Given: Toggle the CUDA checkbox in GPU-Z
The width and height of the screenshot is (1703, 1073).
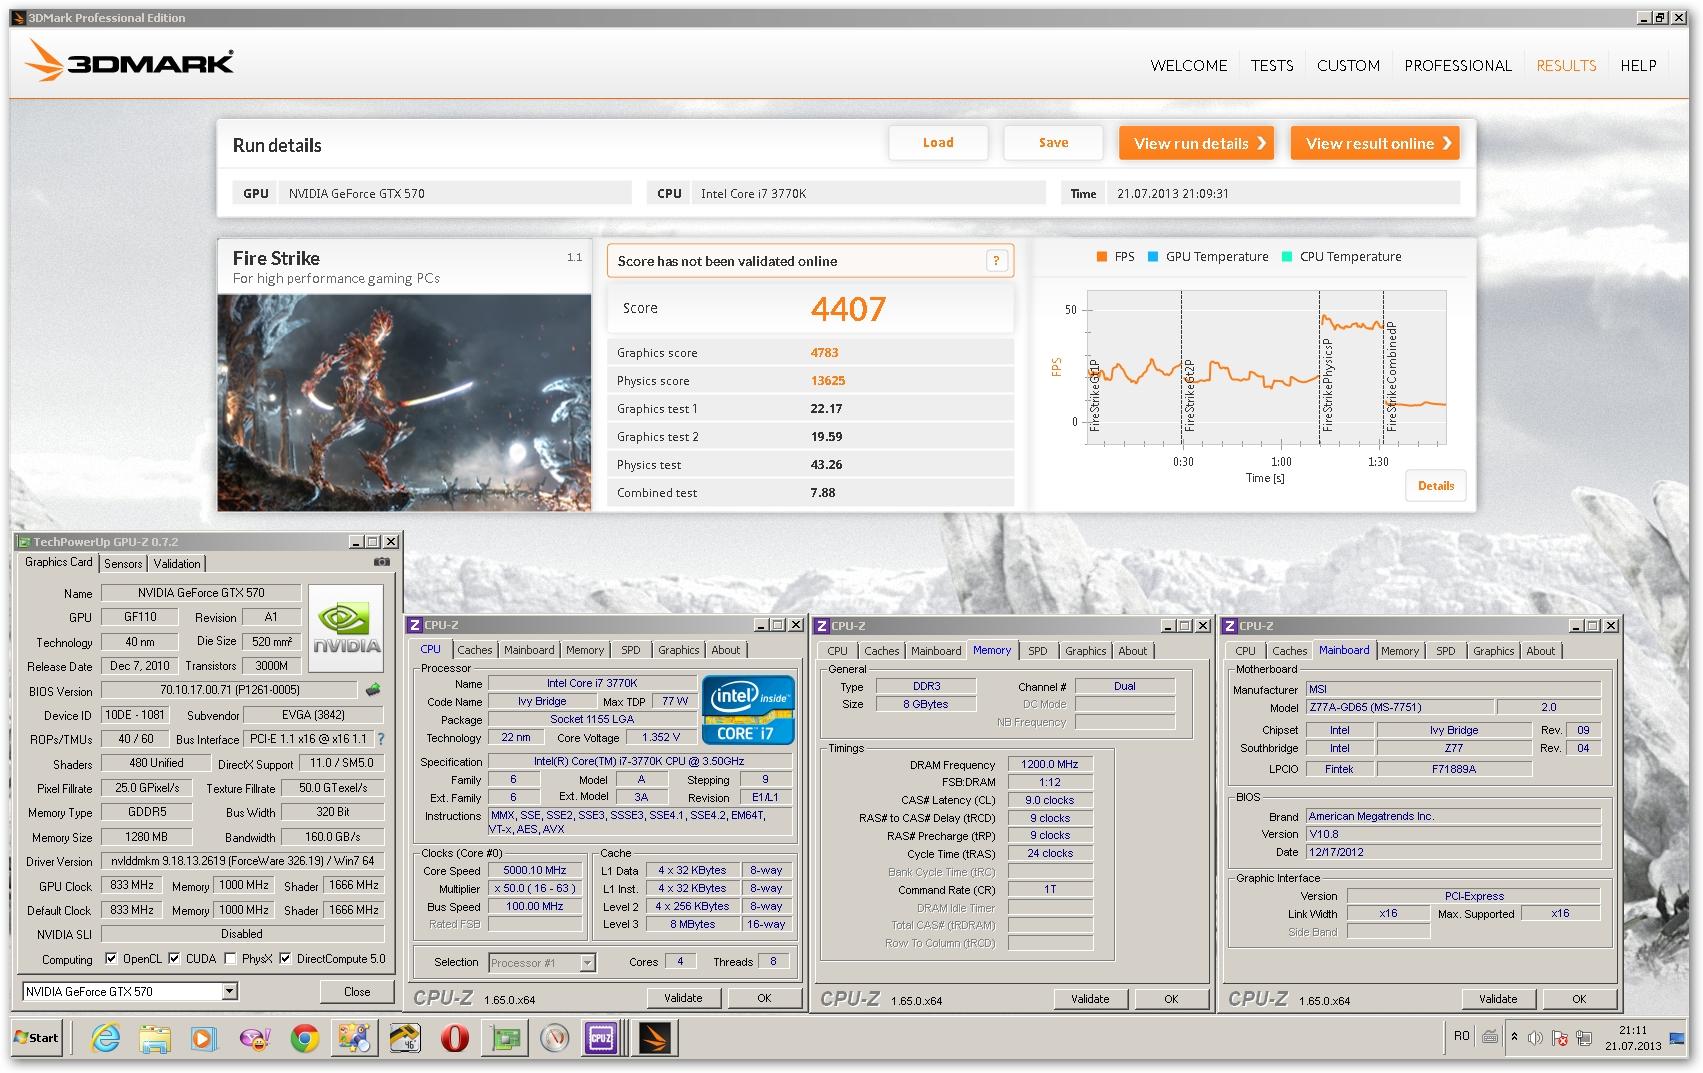Looking at the screenshot, I should [x=174, y=958].
